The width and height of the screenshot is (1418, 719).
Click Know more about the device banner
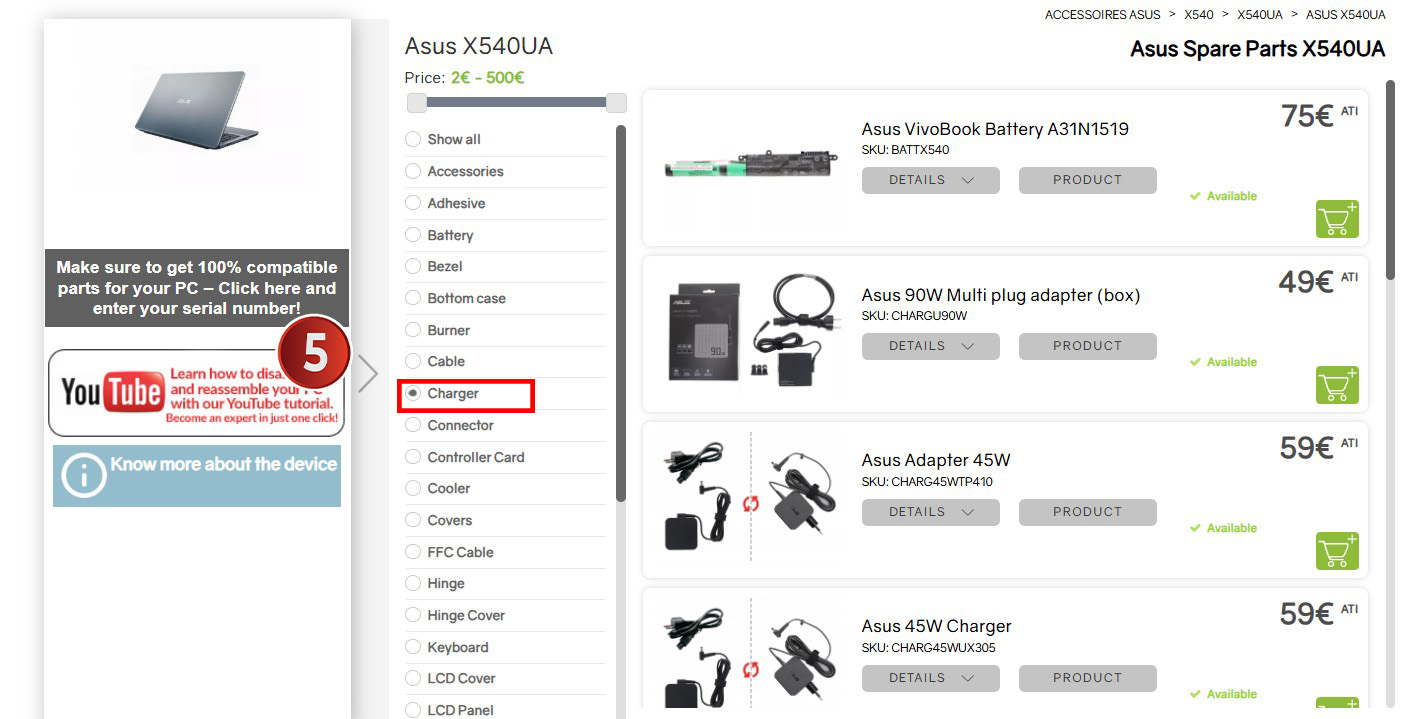click(197, 476)
